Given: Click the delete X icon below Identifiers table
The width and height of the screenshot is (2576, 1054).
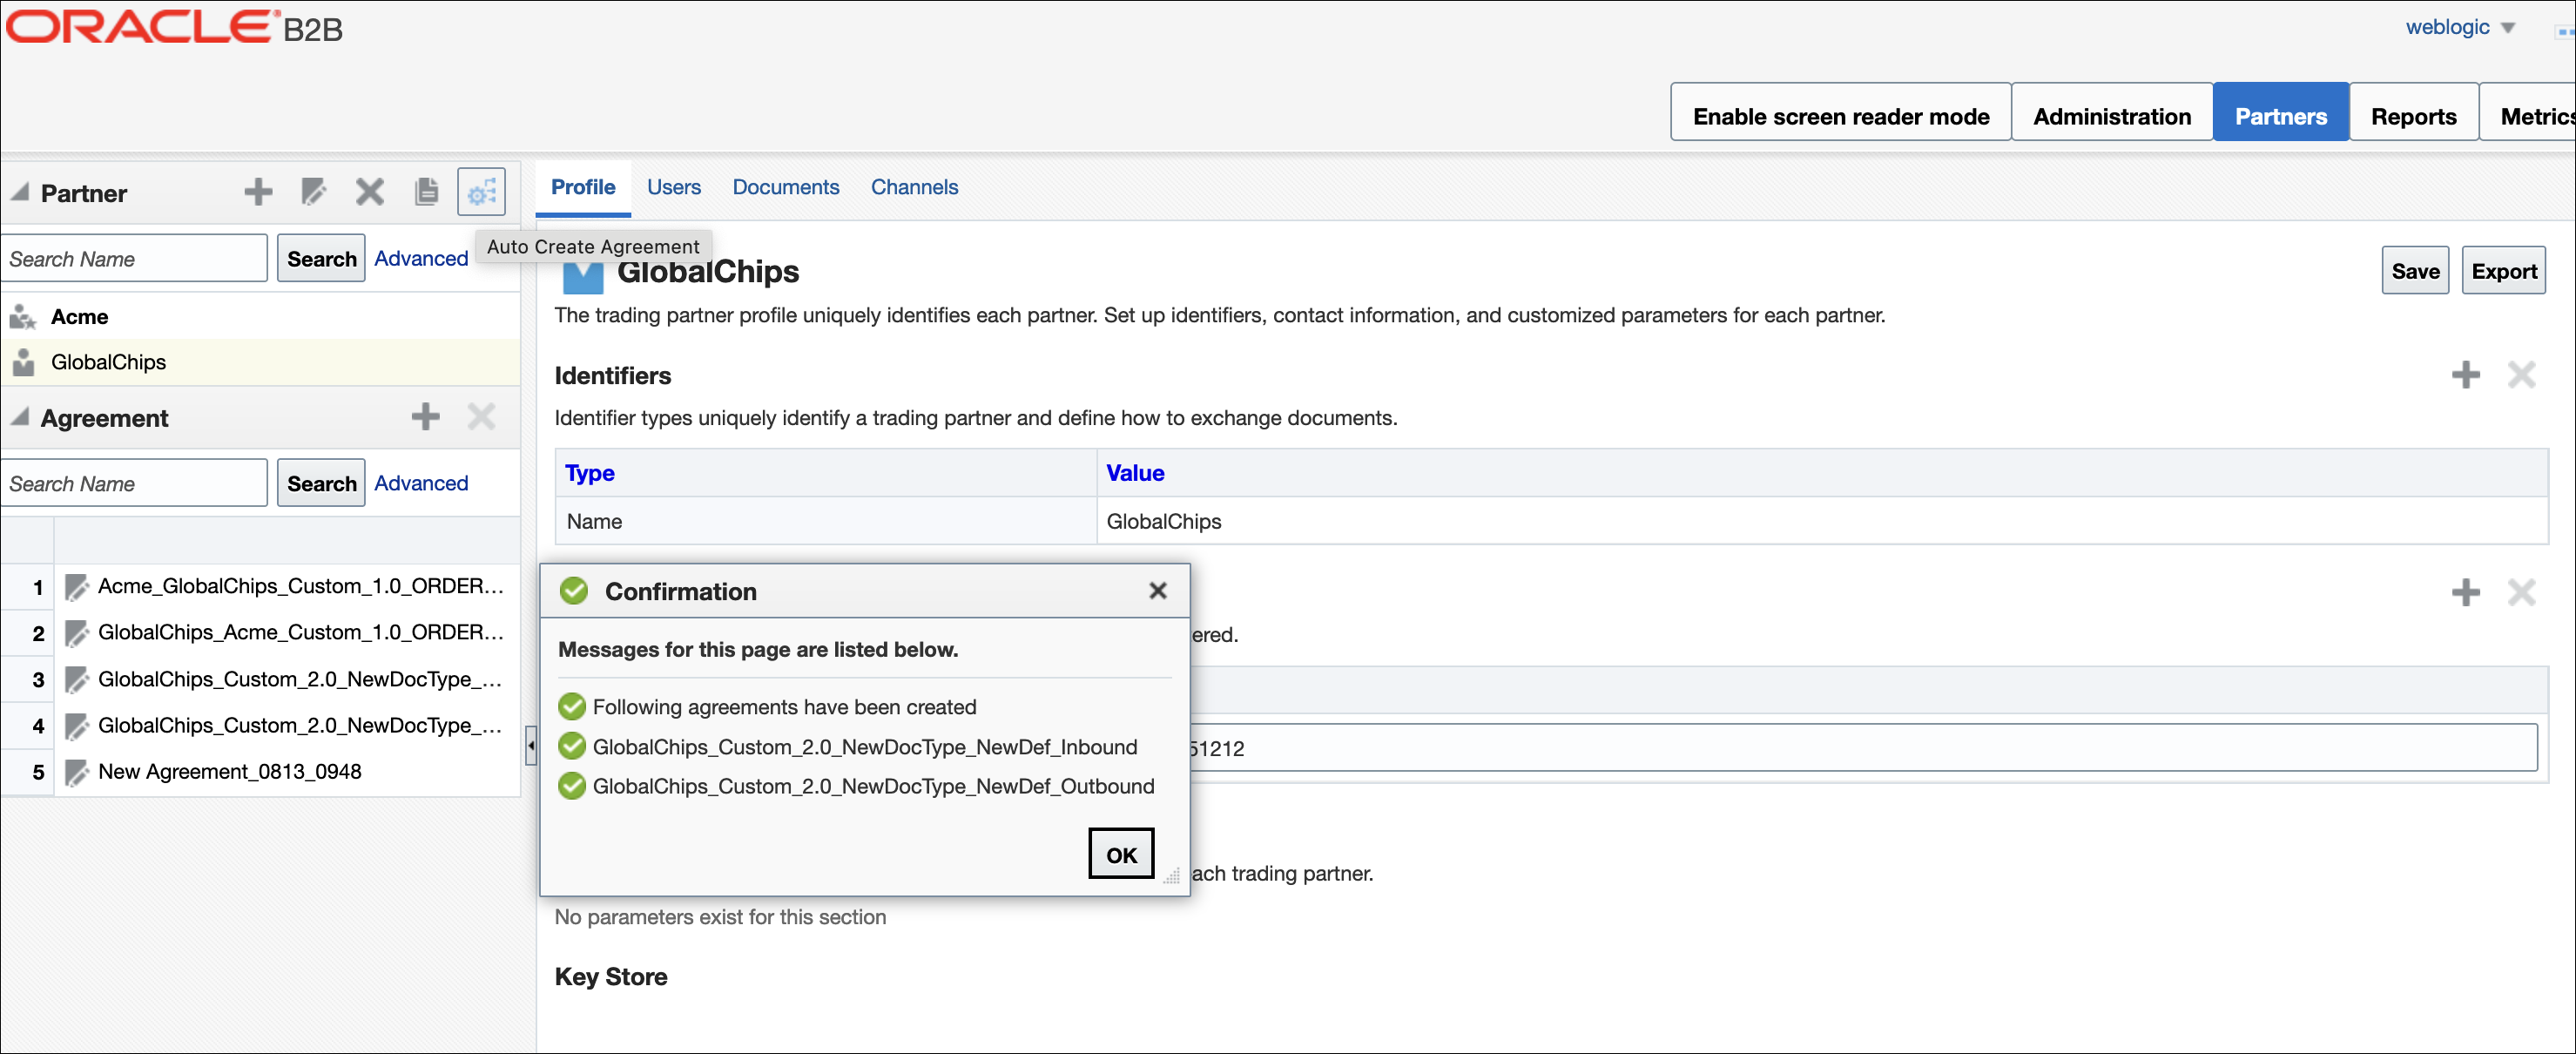Looking at the screenshot, I should point(2521,593).
